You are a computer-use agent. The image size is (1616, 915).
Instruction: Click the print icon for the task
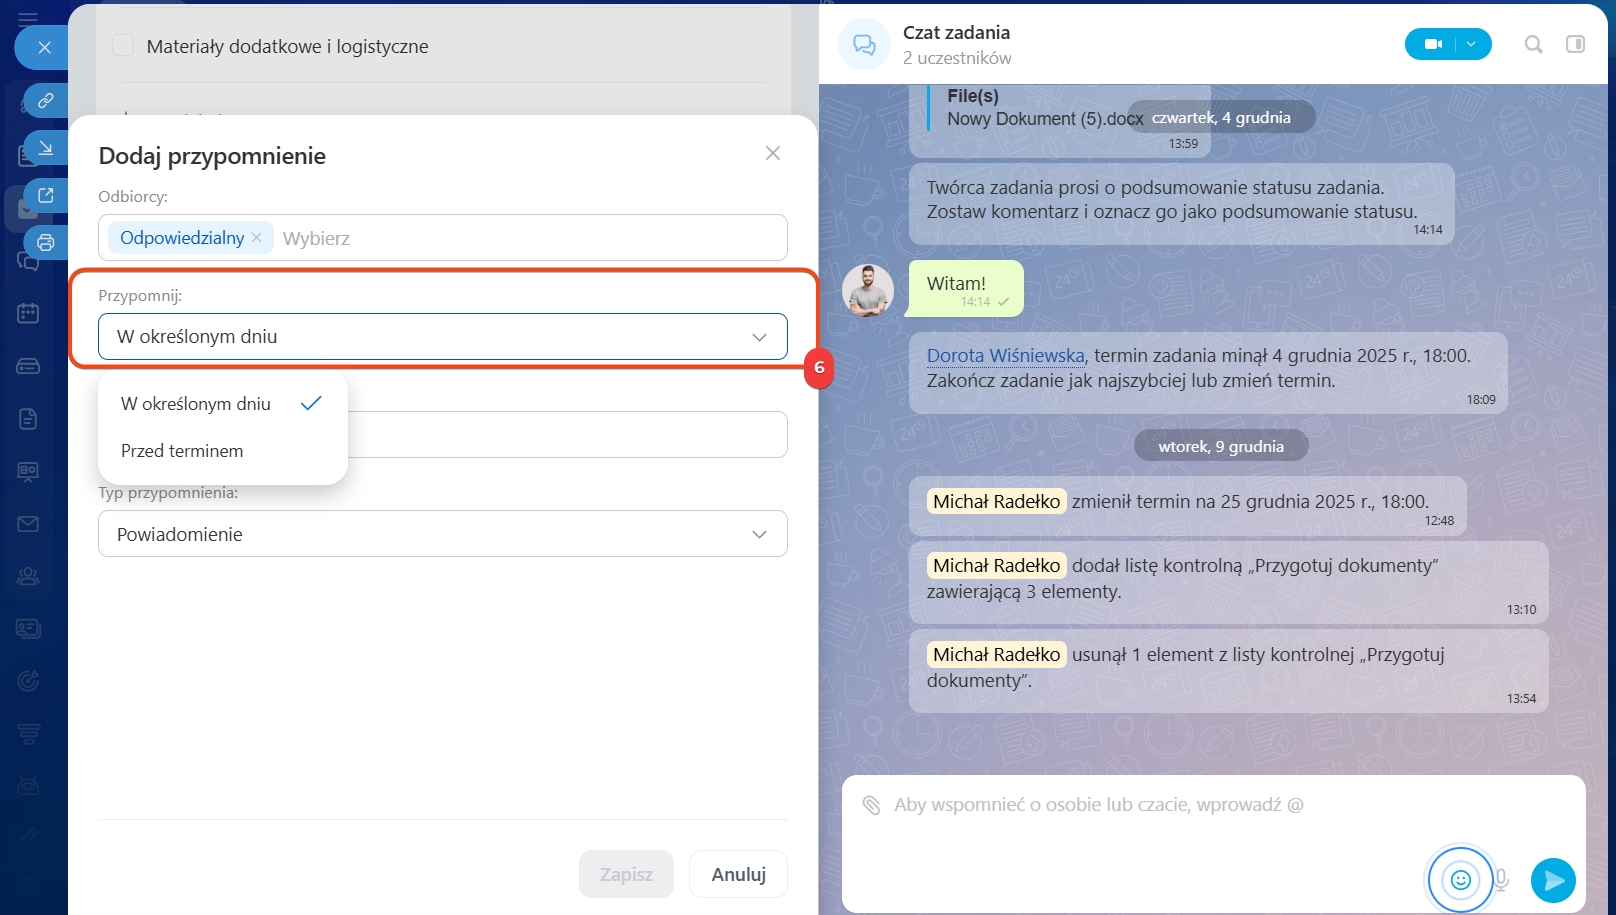point(46,242)
